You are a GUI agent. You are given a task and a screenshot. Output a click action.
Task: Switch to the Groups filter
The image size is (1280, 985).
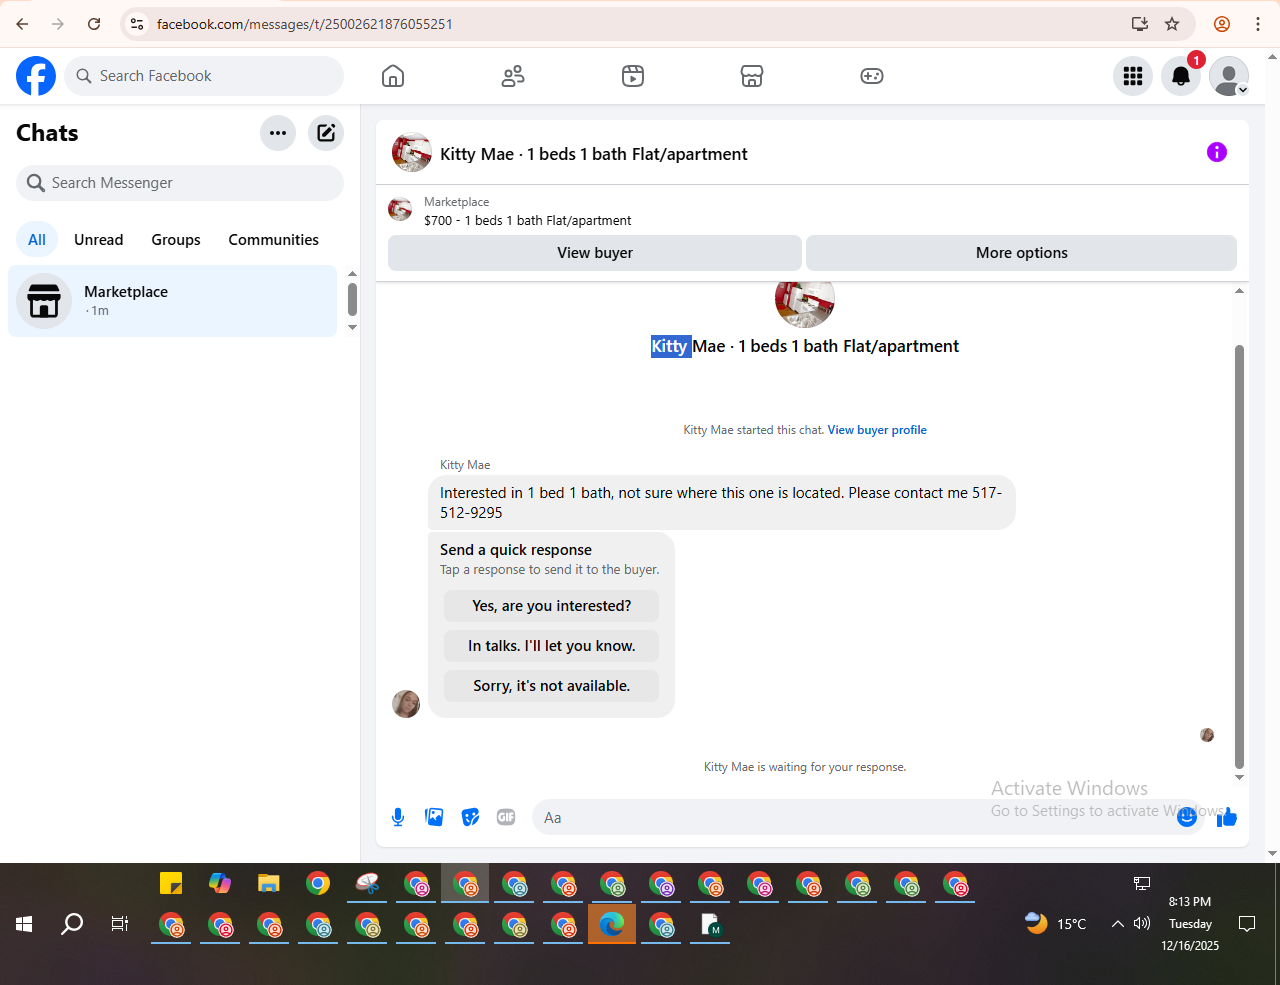click(x=176, y=240)
